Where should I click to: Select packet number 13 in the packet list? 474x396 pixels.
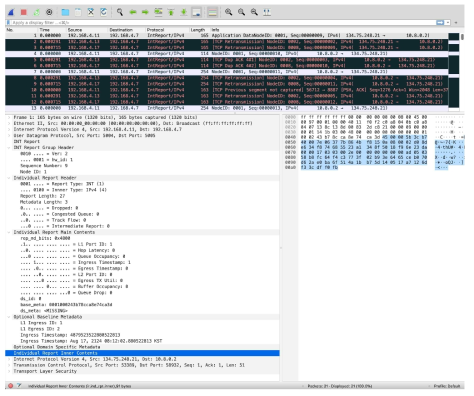click(227, 108)
